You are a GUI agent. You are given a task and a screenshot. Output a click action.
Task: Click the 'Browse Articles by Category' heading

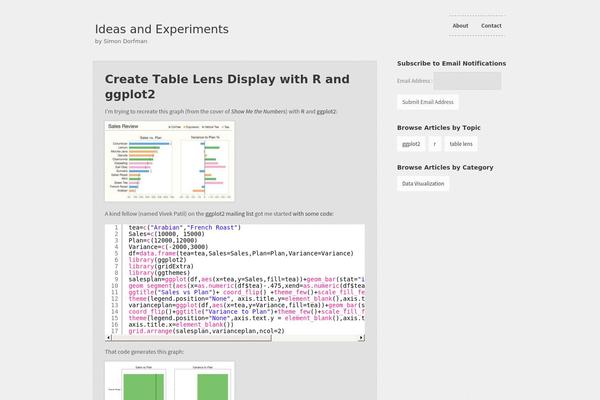(445, 167)
